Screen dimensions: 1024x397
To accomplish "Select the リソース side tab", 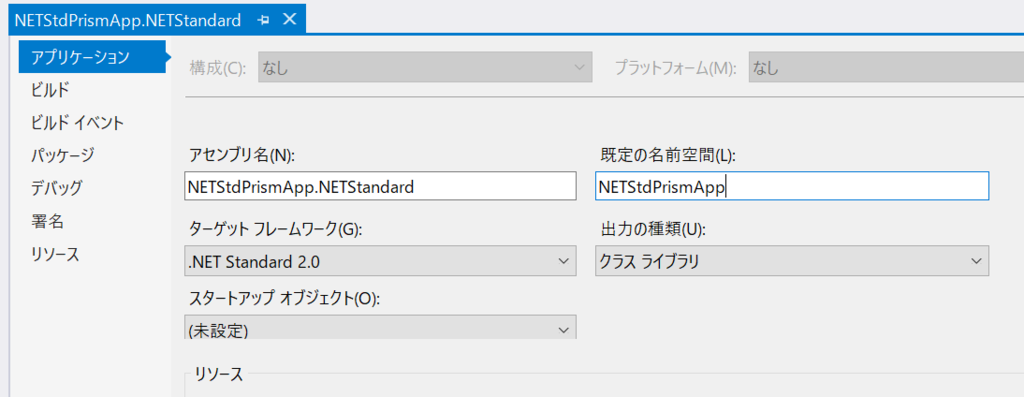I will click(55, 255).
